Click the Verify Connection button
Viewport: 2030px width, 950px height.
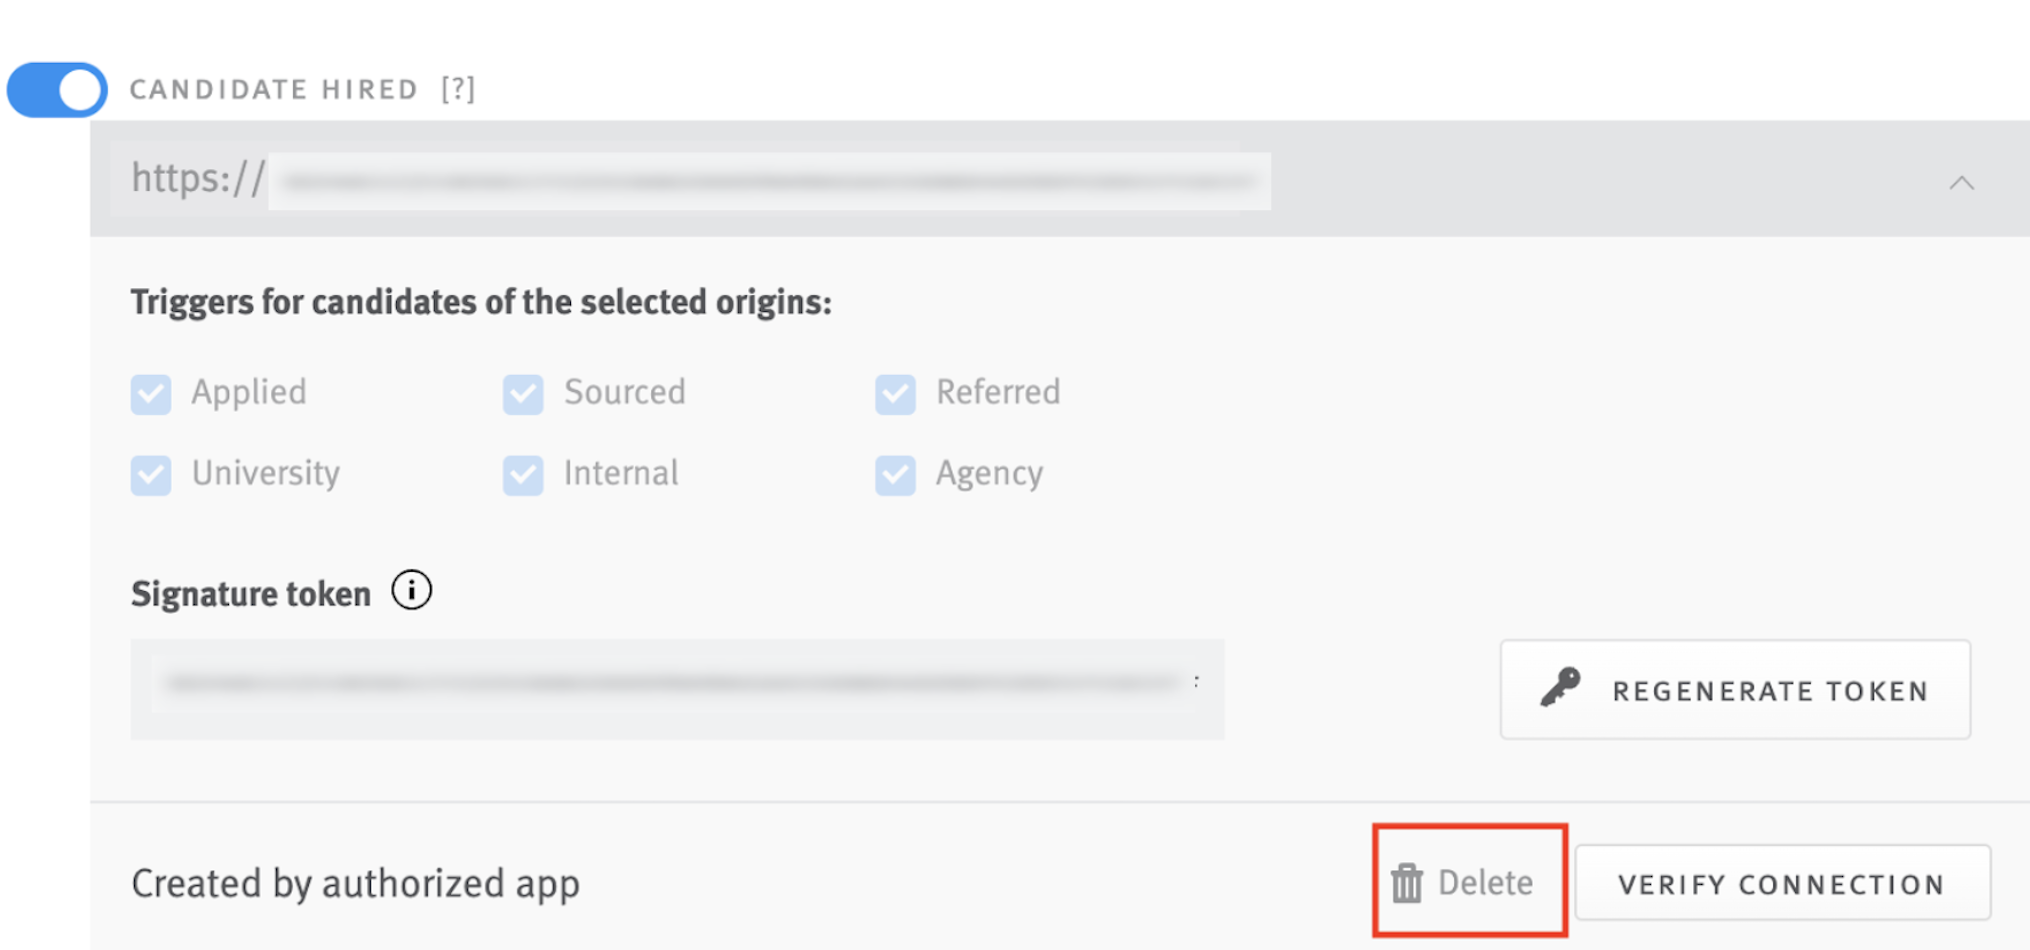click(x=1782, y=883)
